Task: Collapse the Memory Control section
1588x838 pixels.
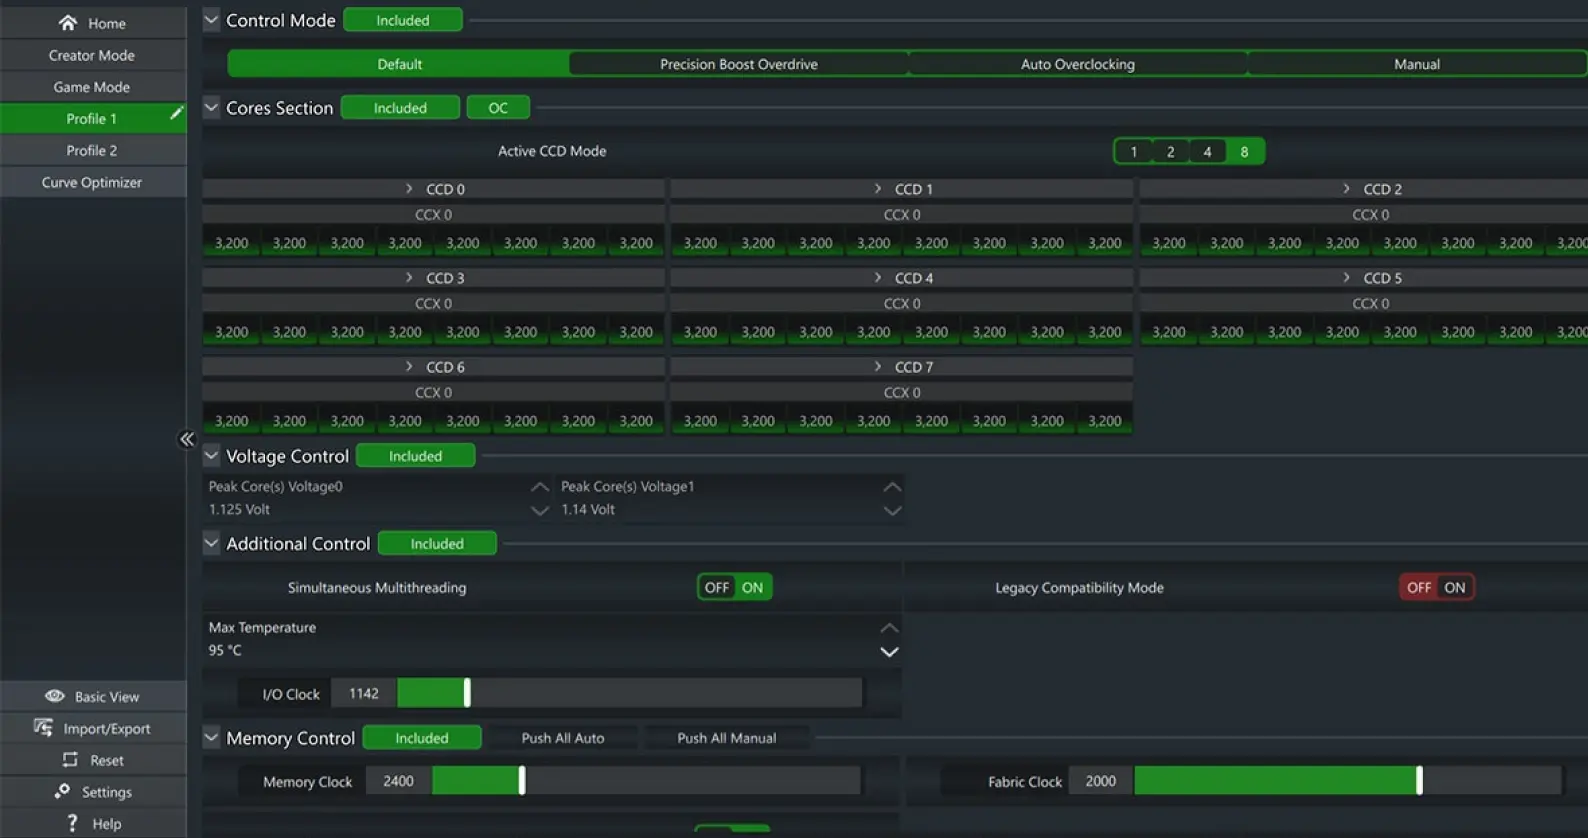Action: tap(211, 737)
